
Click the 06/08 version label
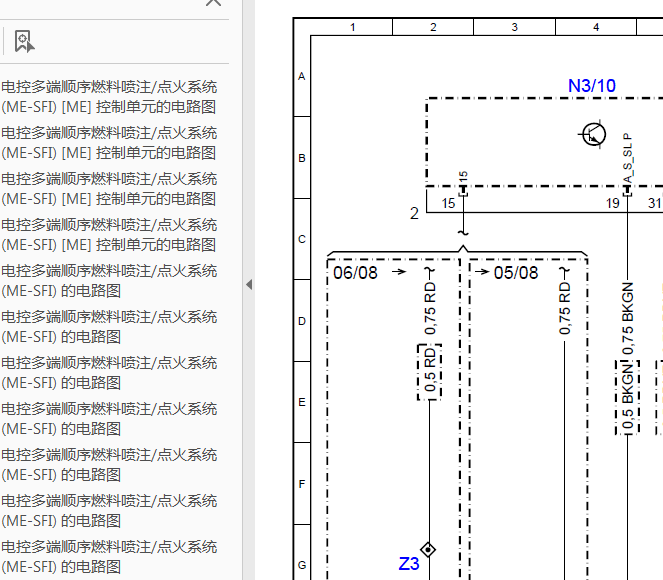(x=355, y=273)
